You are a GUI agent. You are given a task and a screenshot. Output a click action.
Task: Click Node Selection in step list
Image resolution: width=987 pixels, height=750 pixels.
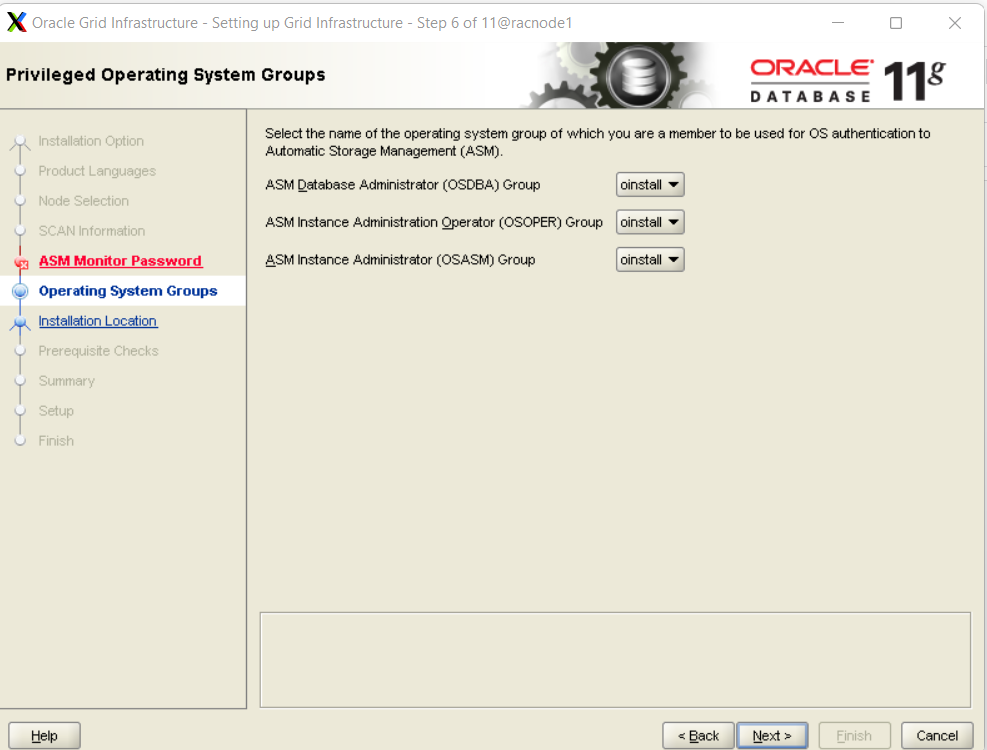click(x=84, y=201)
